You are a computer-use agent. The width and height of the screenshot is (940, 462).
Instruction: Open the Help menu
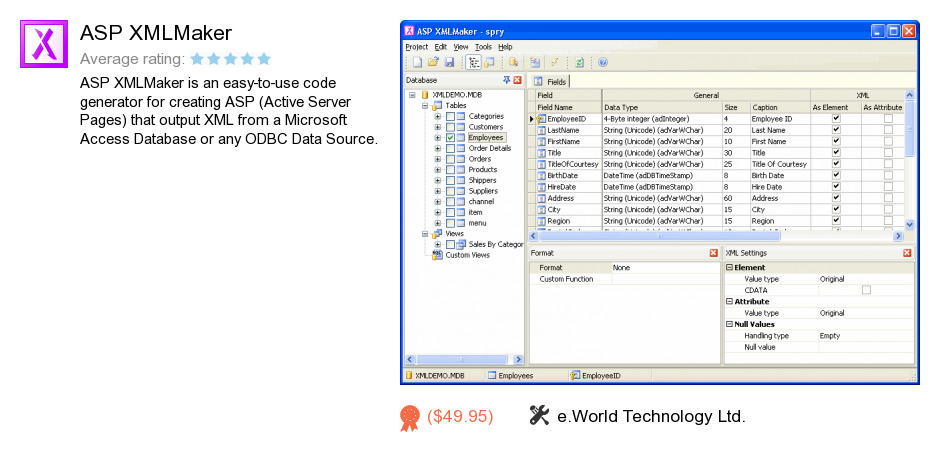click(x=505, y=47)
